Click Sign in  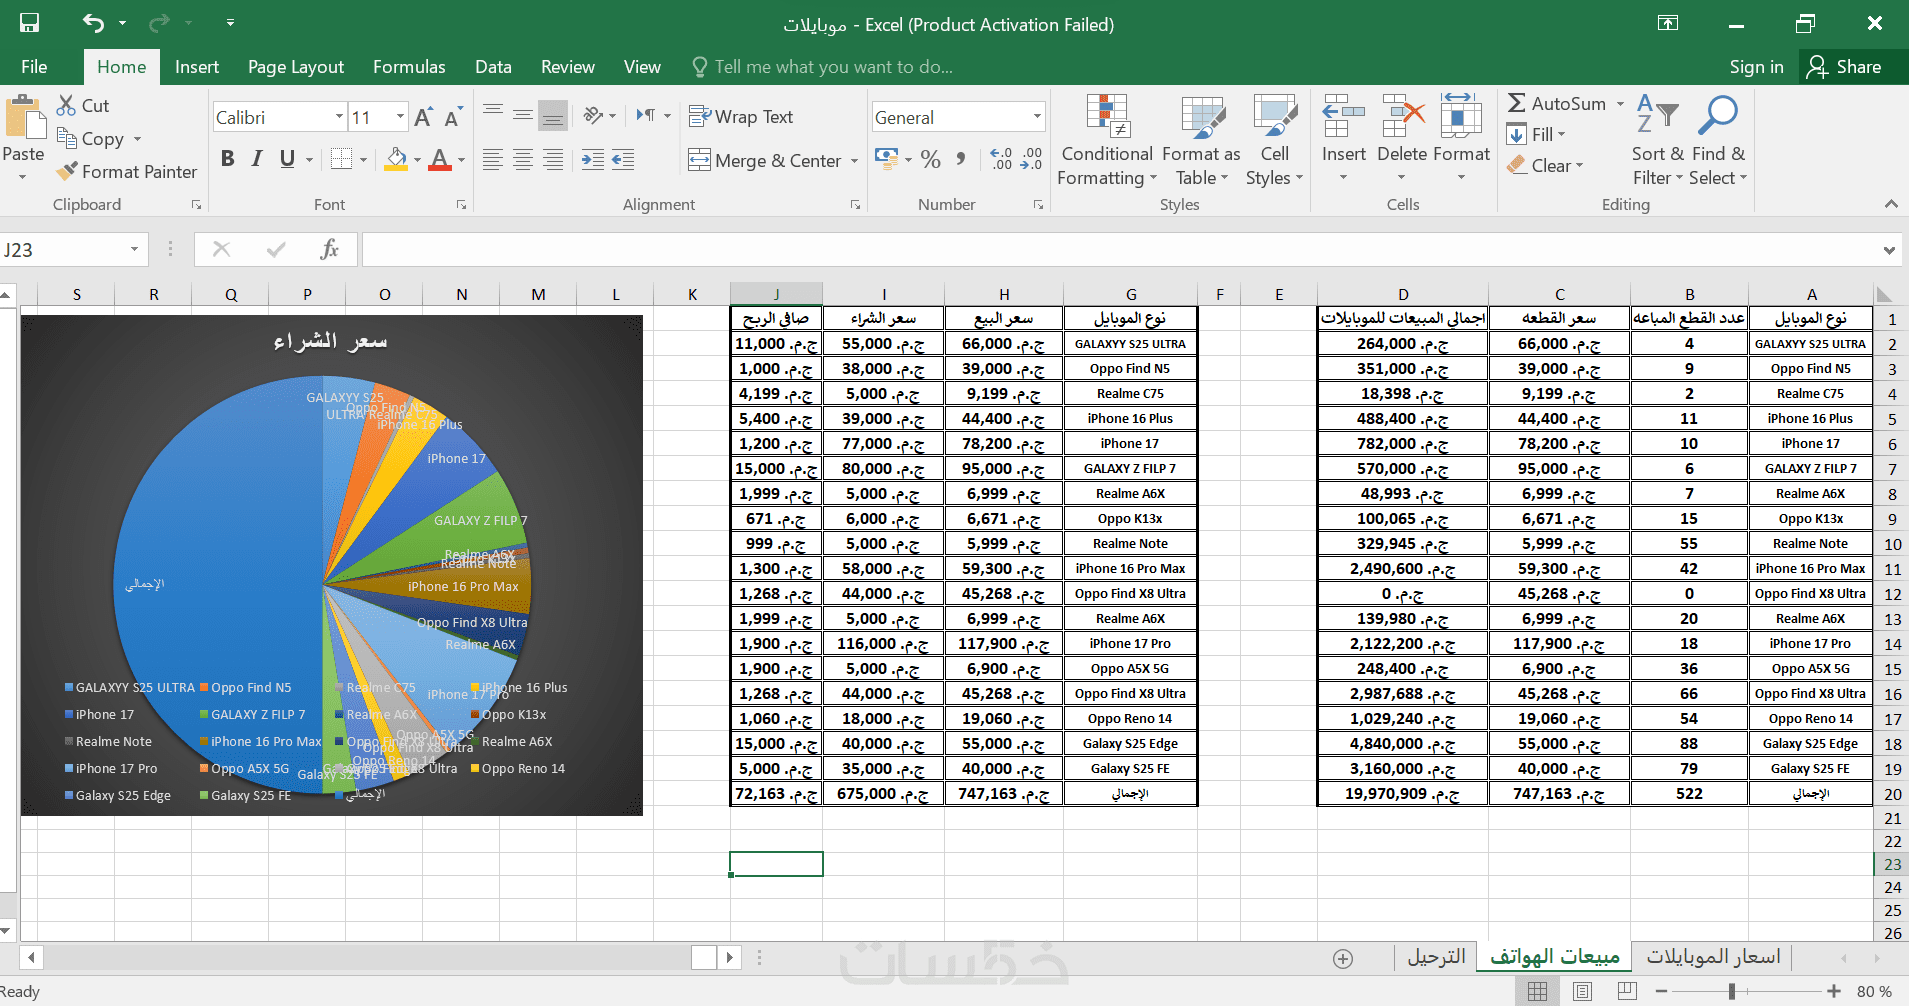(x=1756, y=67)
